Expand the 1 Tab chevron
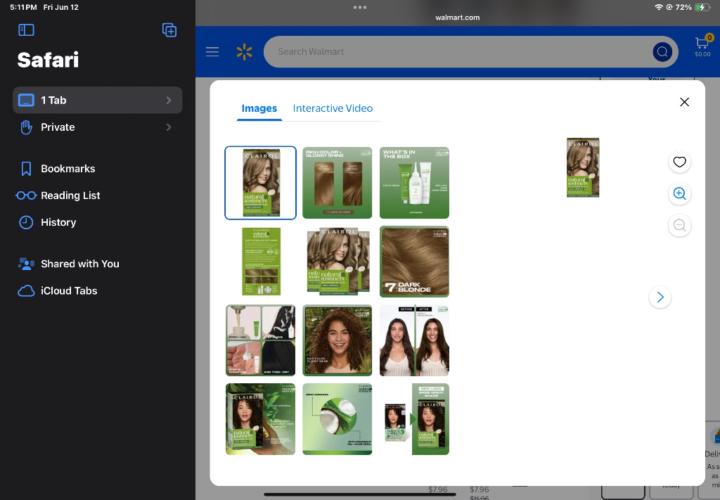 169,100
